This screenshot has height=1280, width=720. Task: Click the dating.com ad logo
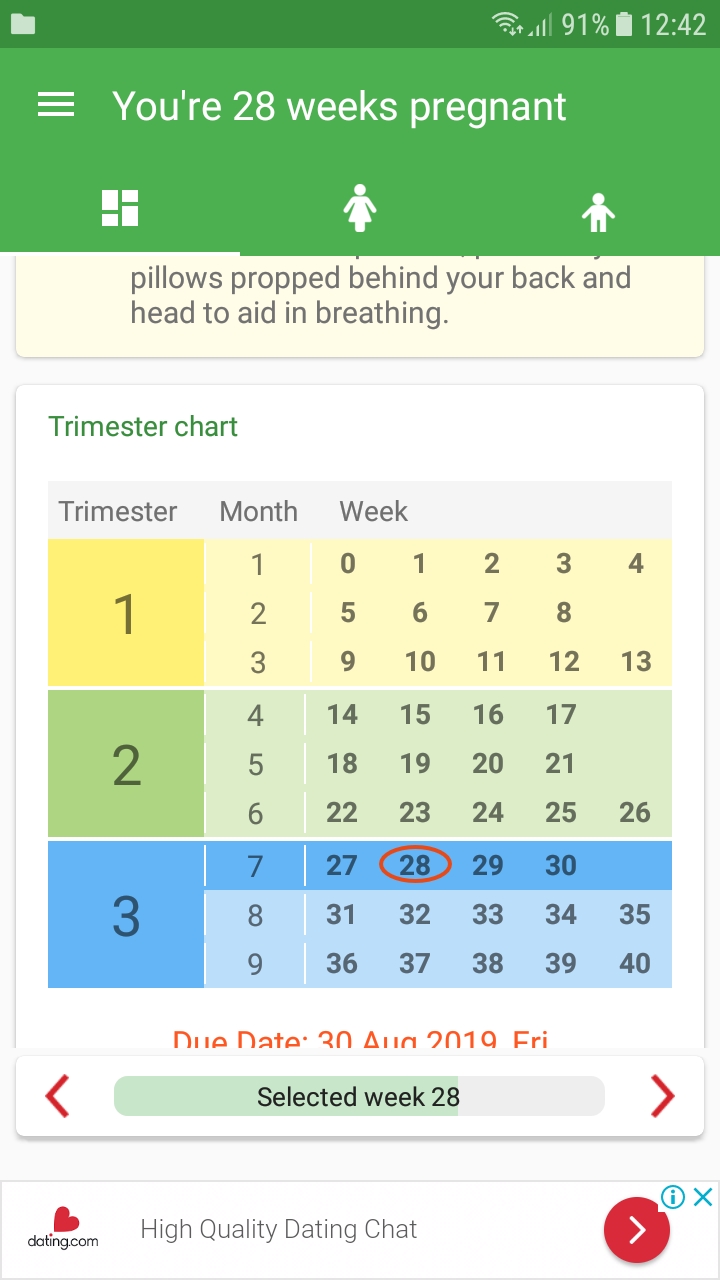click(63, 1229)
